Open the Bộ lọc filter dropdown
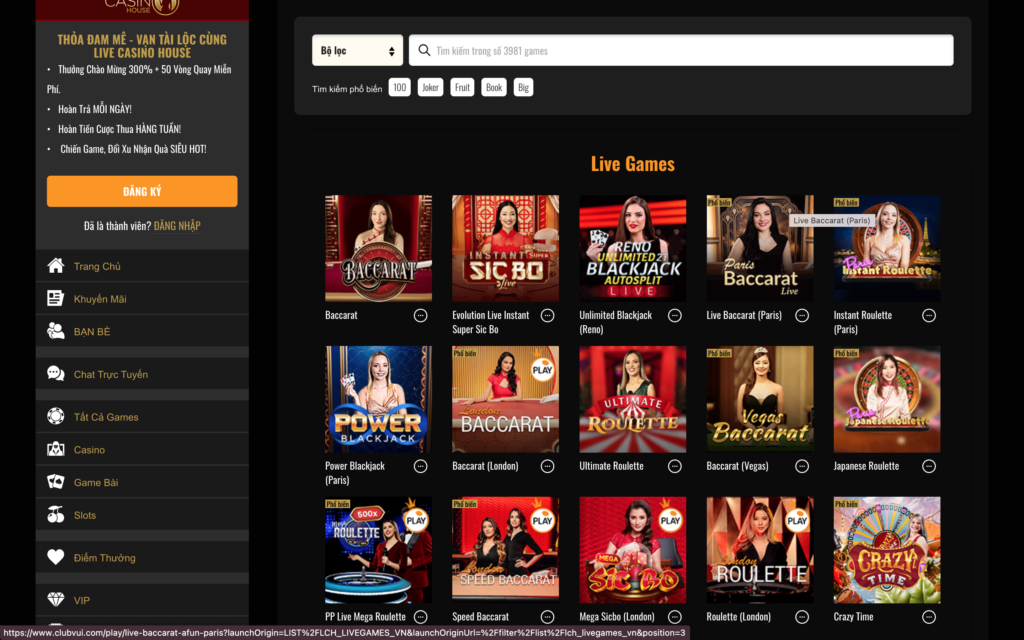This screenshot has width=1024, height=640. [x=357, y=50]
